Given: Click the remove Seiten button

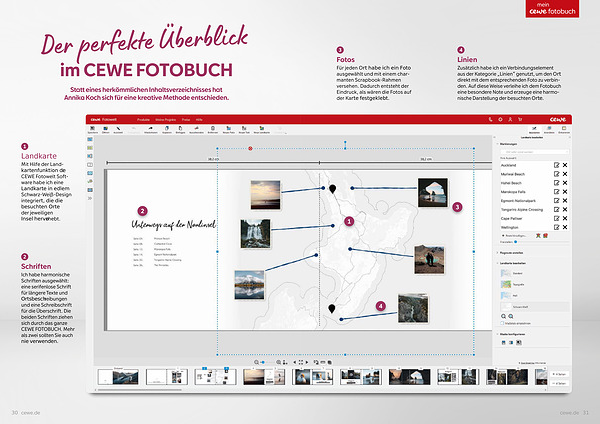Looking at the screenshot, I should (x=559, y=383).
